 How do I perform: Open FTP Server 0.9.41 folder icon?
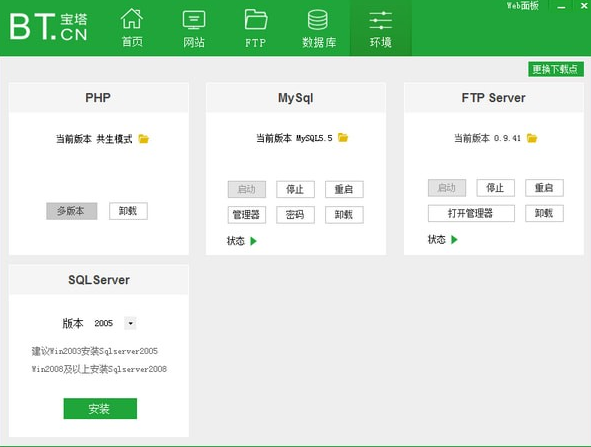coord(532,138)
